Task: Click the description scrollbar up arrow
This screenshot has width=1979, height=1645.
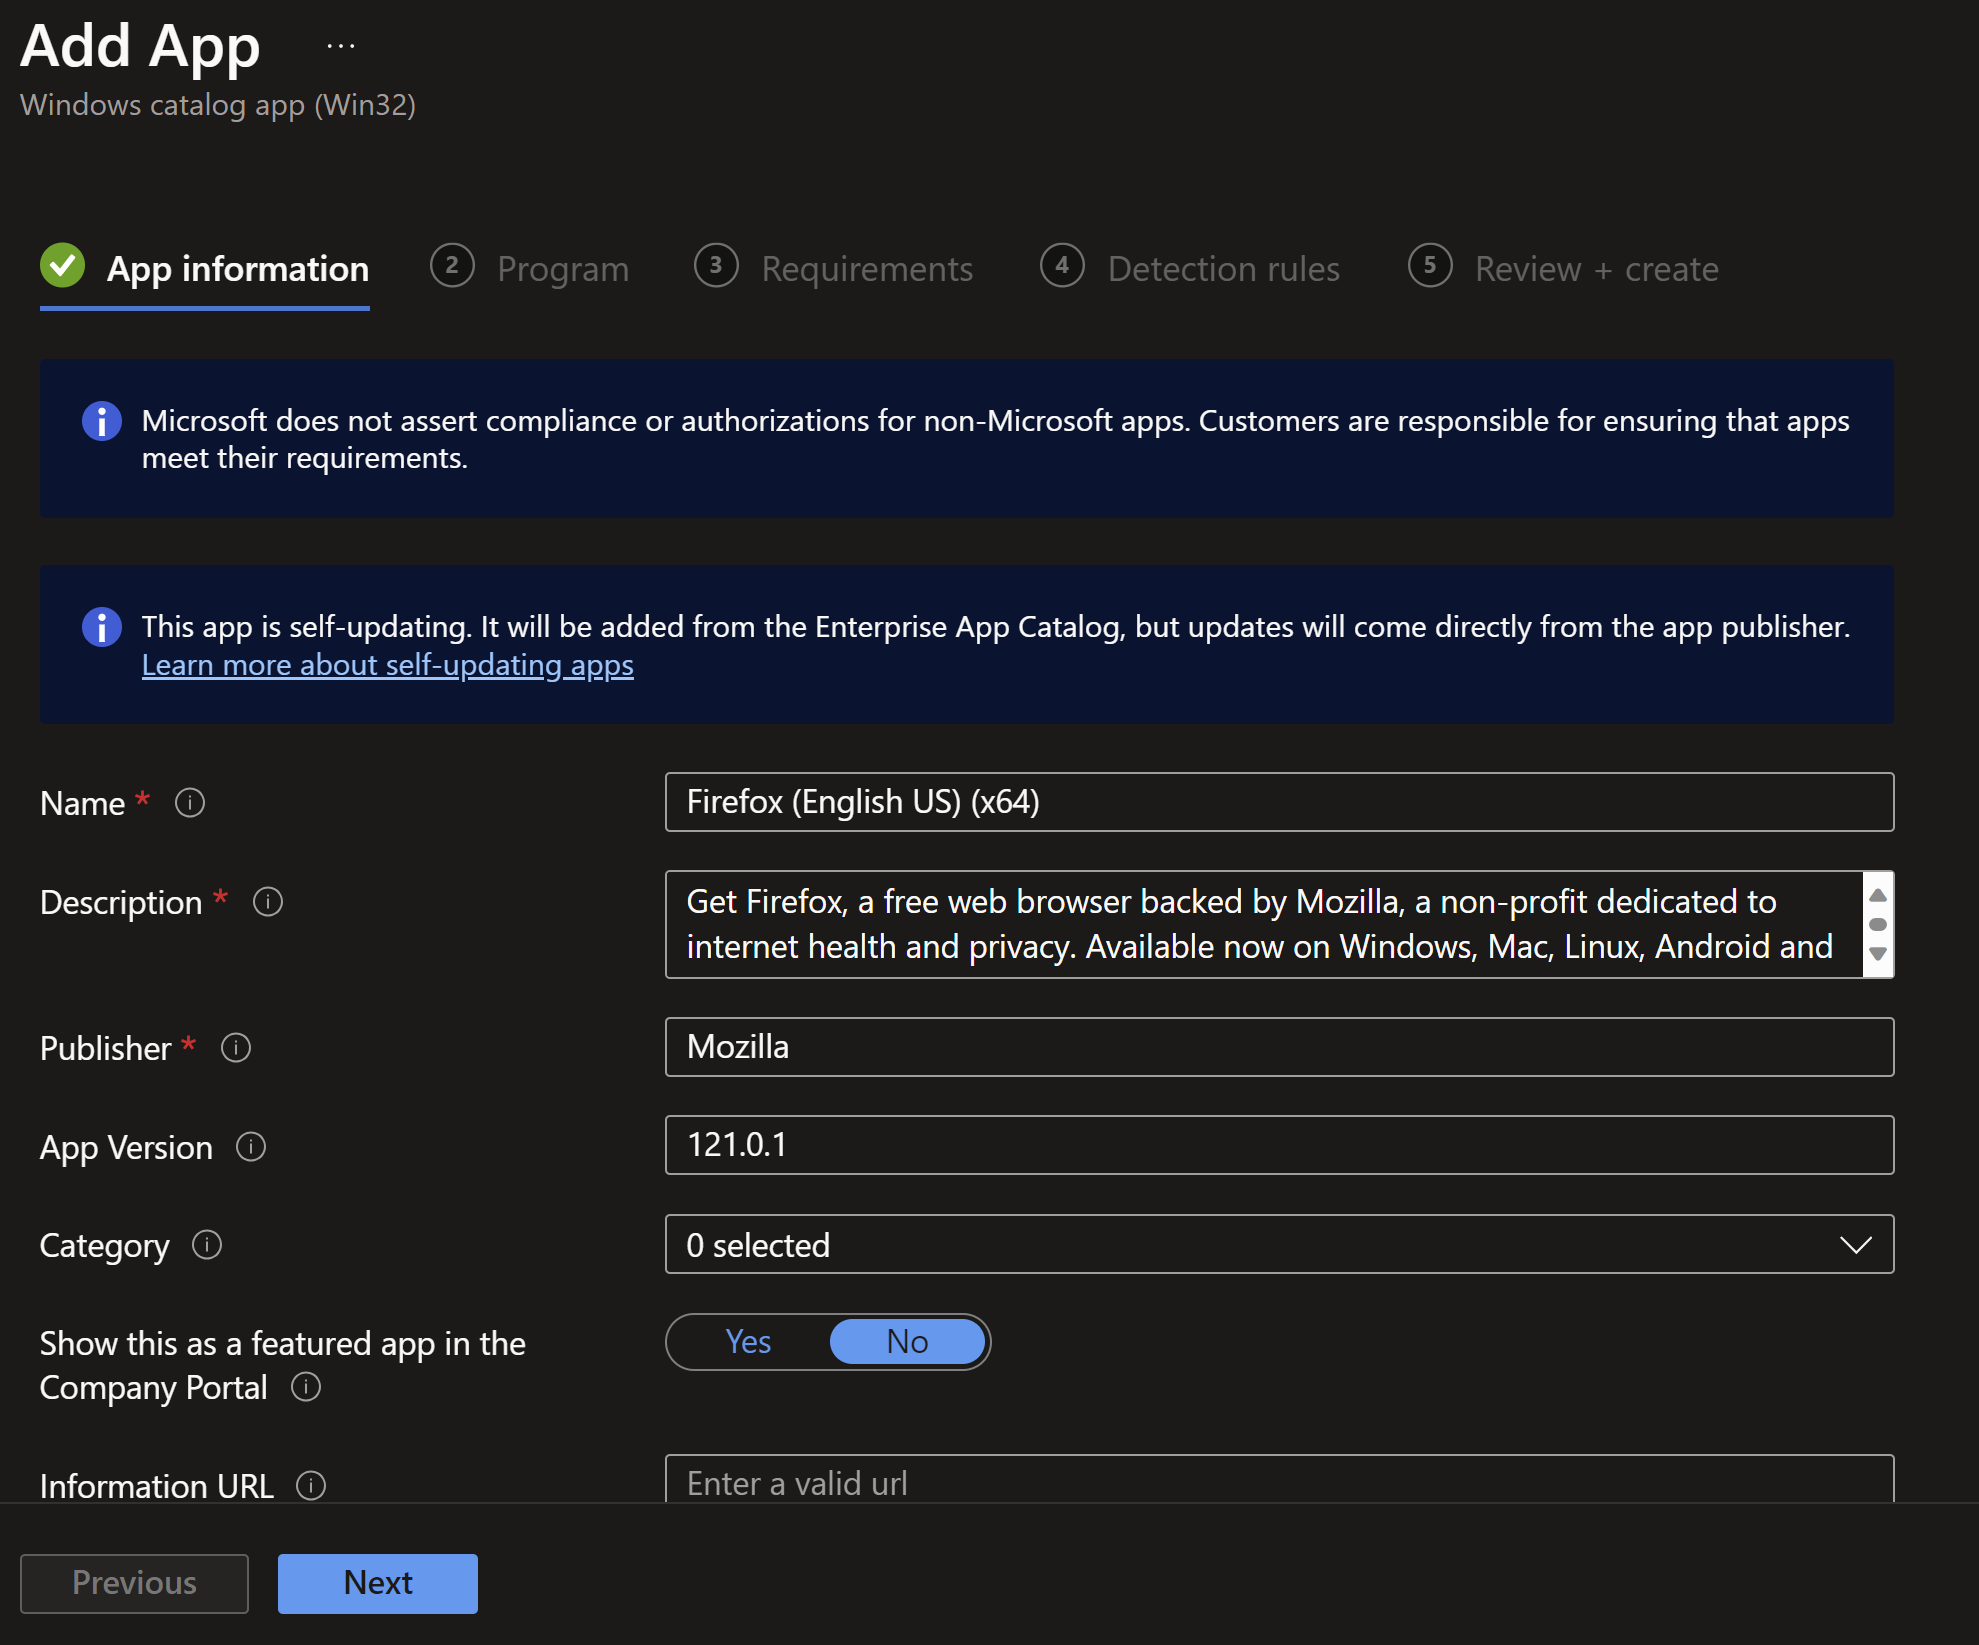Action: point(1878,895)
